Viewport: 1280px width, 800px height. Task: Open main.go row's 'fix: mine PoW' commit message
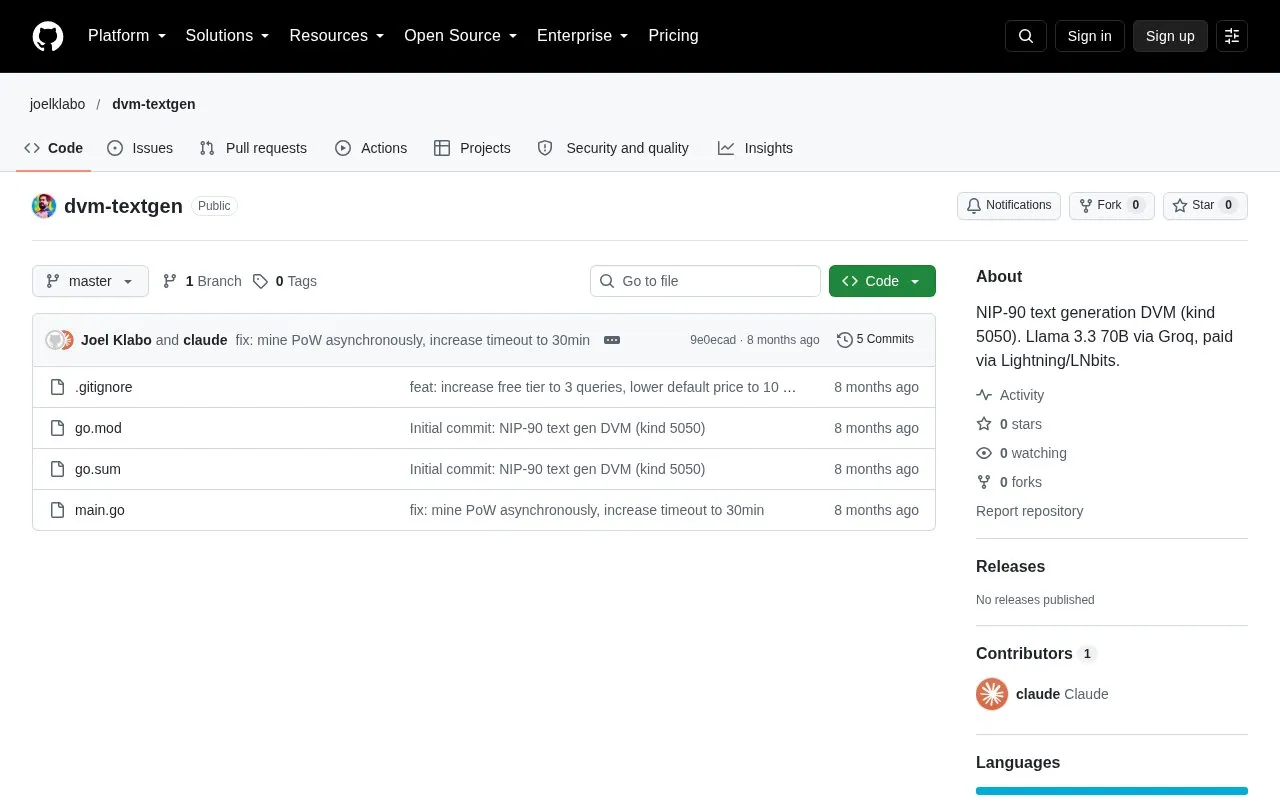coord(587,510)
